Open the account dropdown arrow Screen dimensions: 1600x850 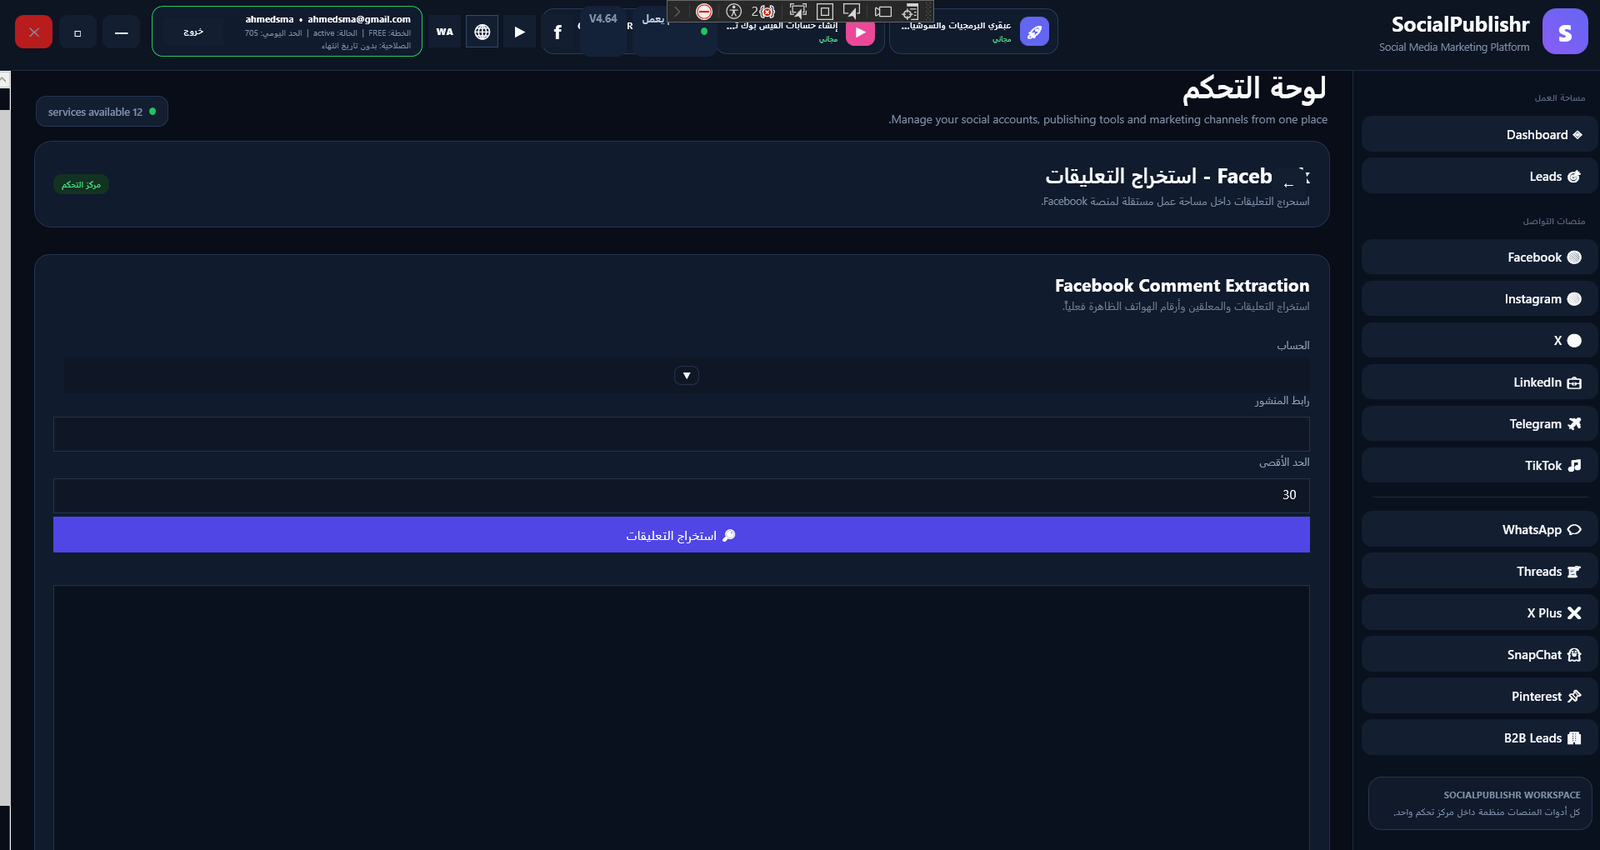click(x=686, y=376)
